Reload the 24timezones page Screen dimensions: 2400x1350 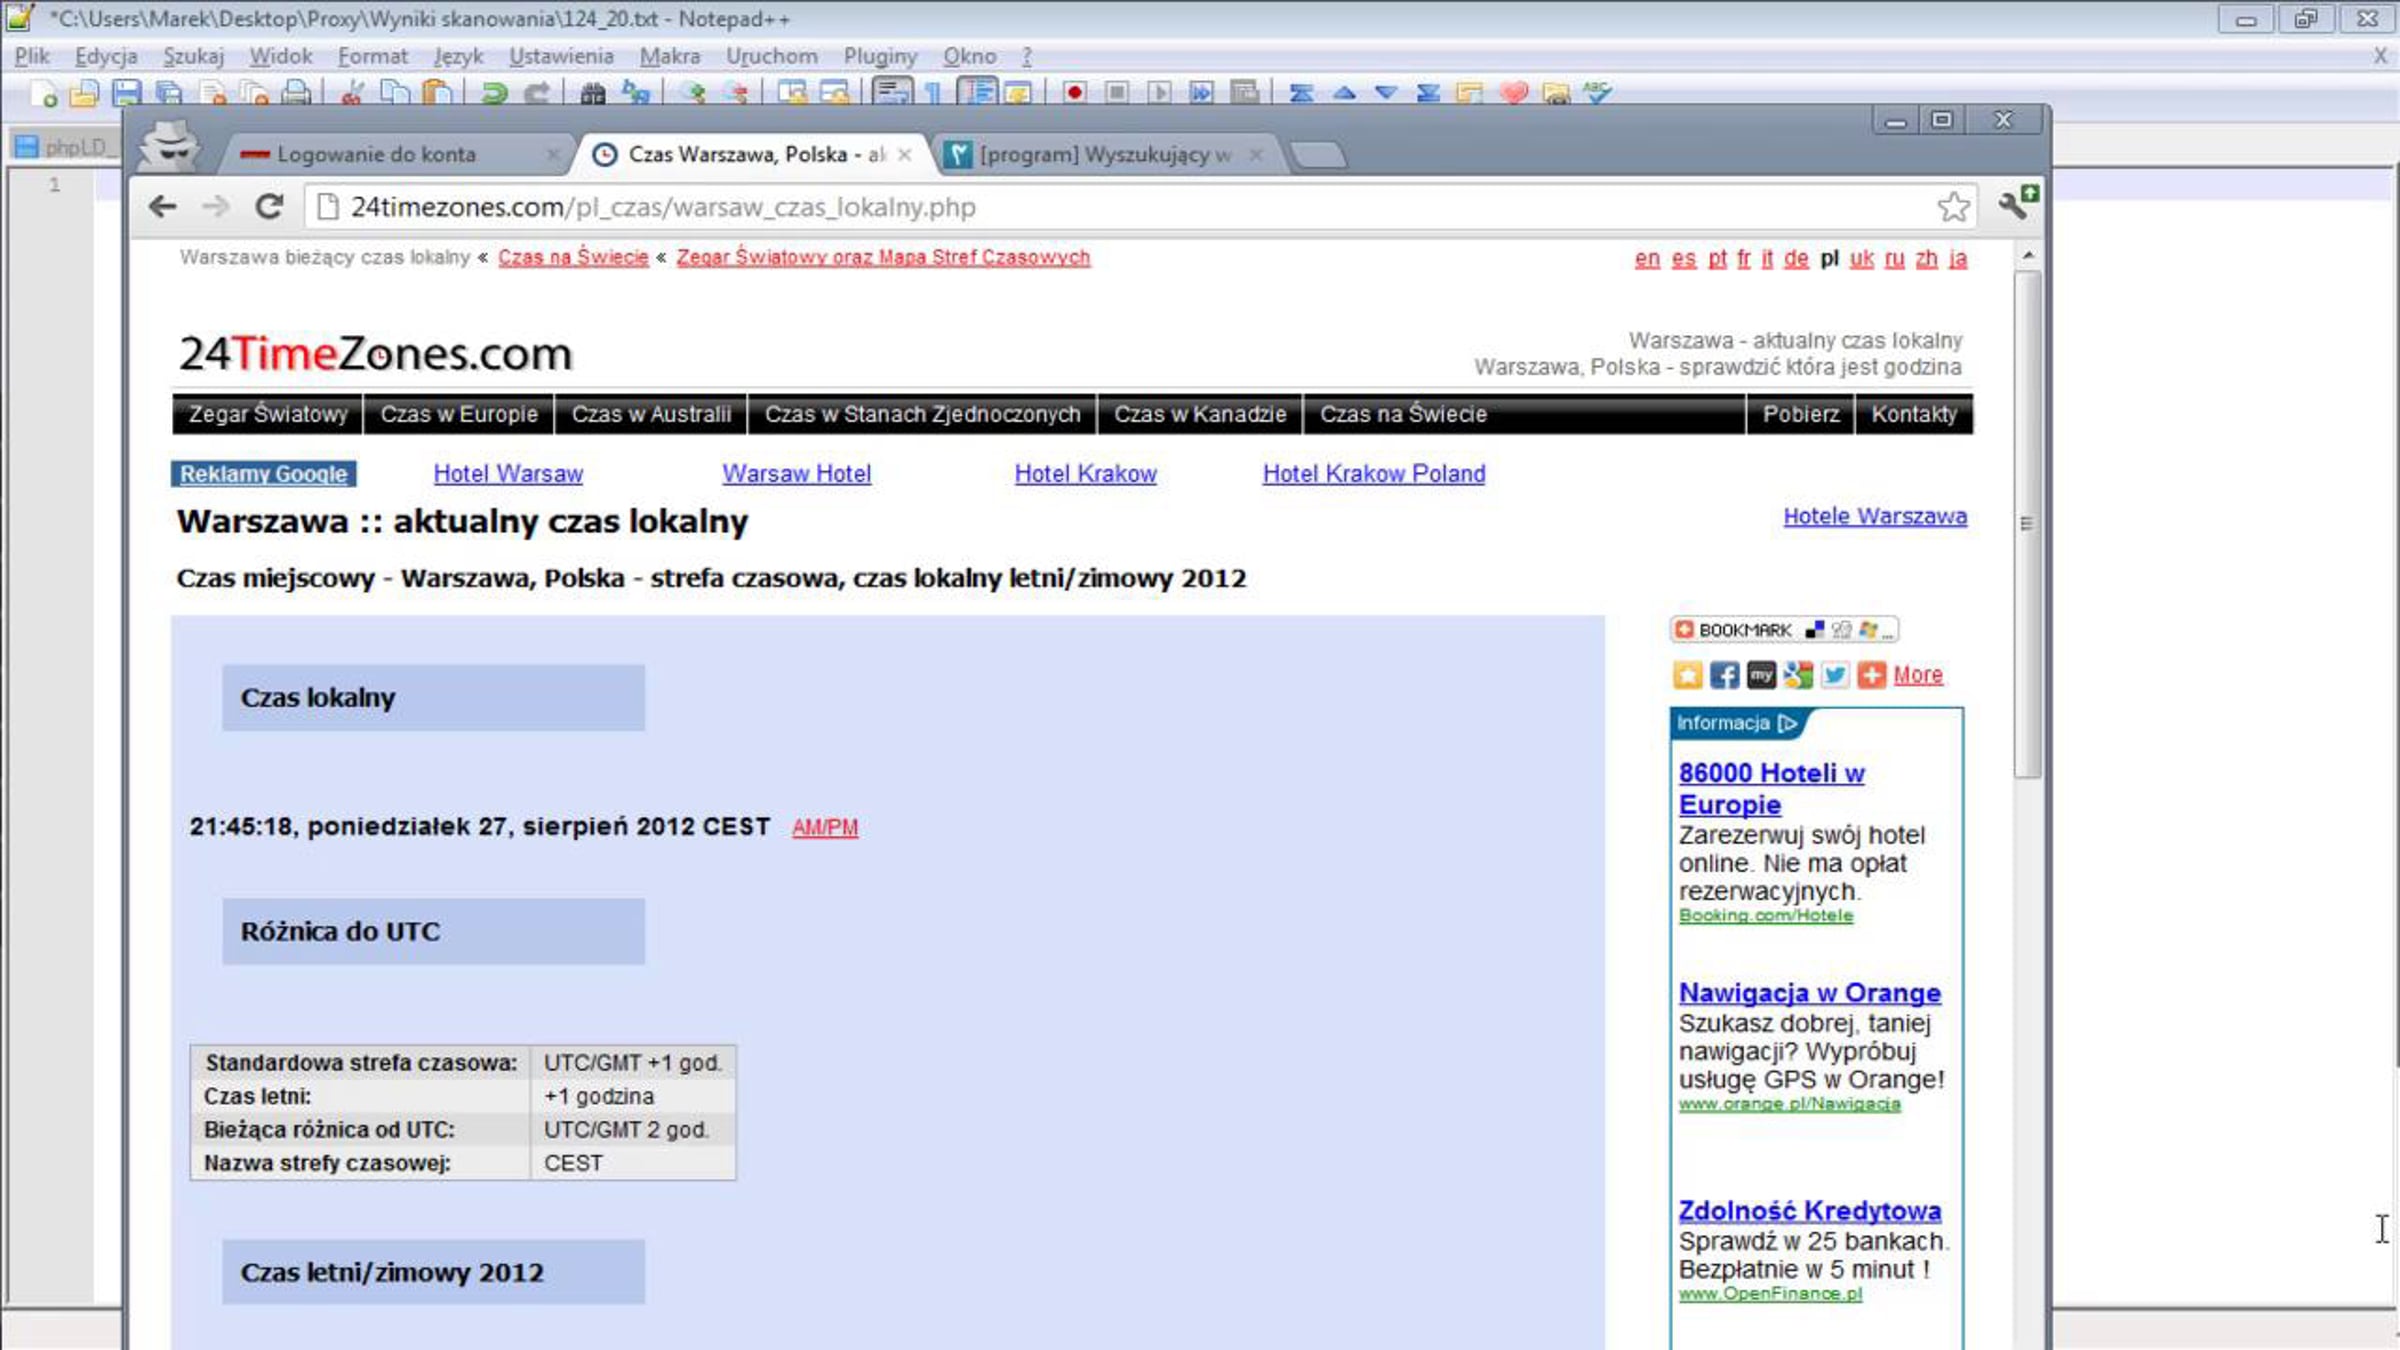pyautogui.click(x=269, y=207)
